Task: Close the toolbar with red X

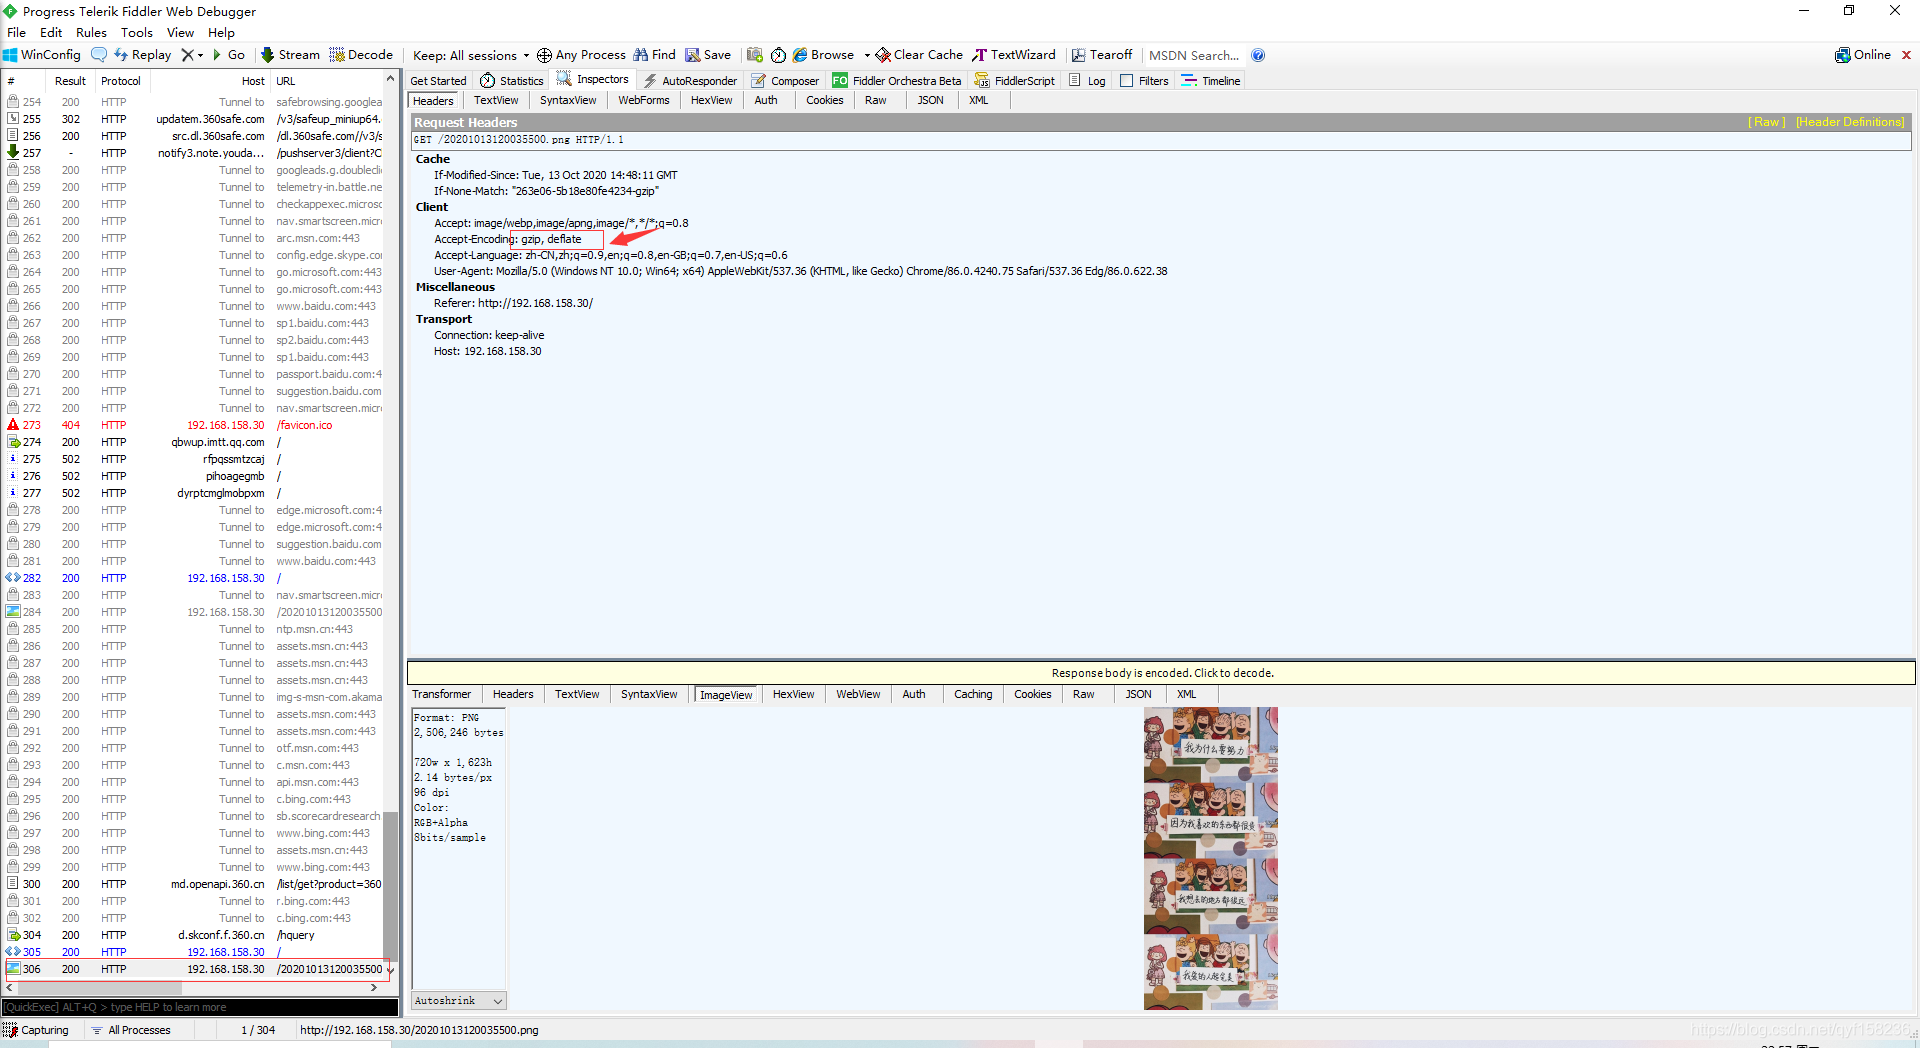Action: coord(1906,55)
